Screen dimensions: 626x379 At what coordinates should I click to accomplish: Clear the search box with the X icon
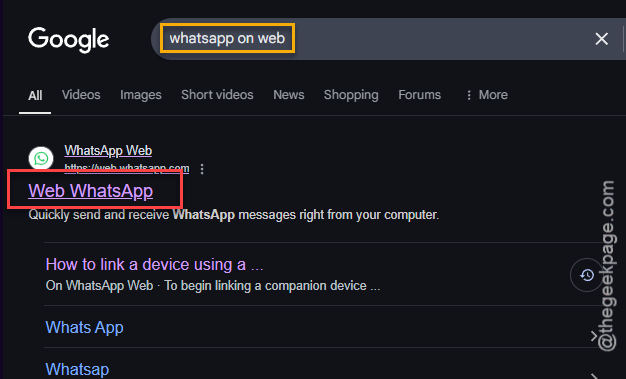(601, 39)
